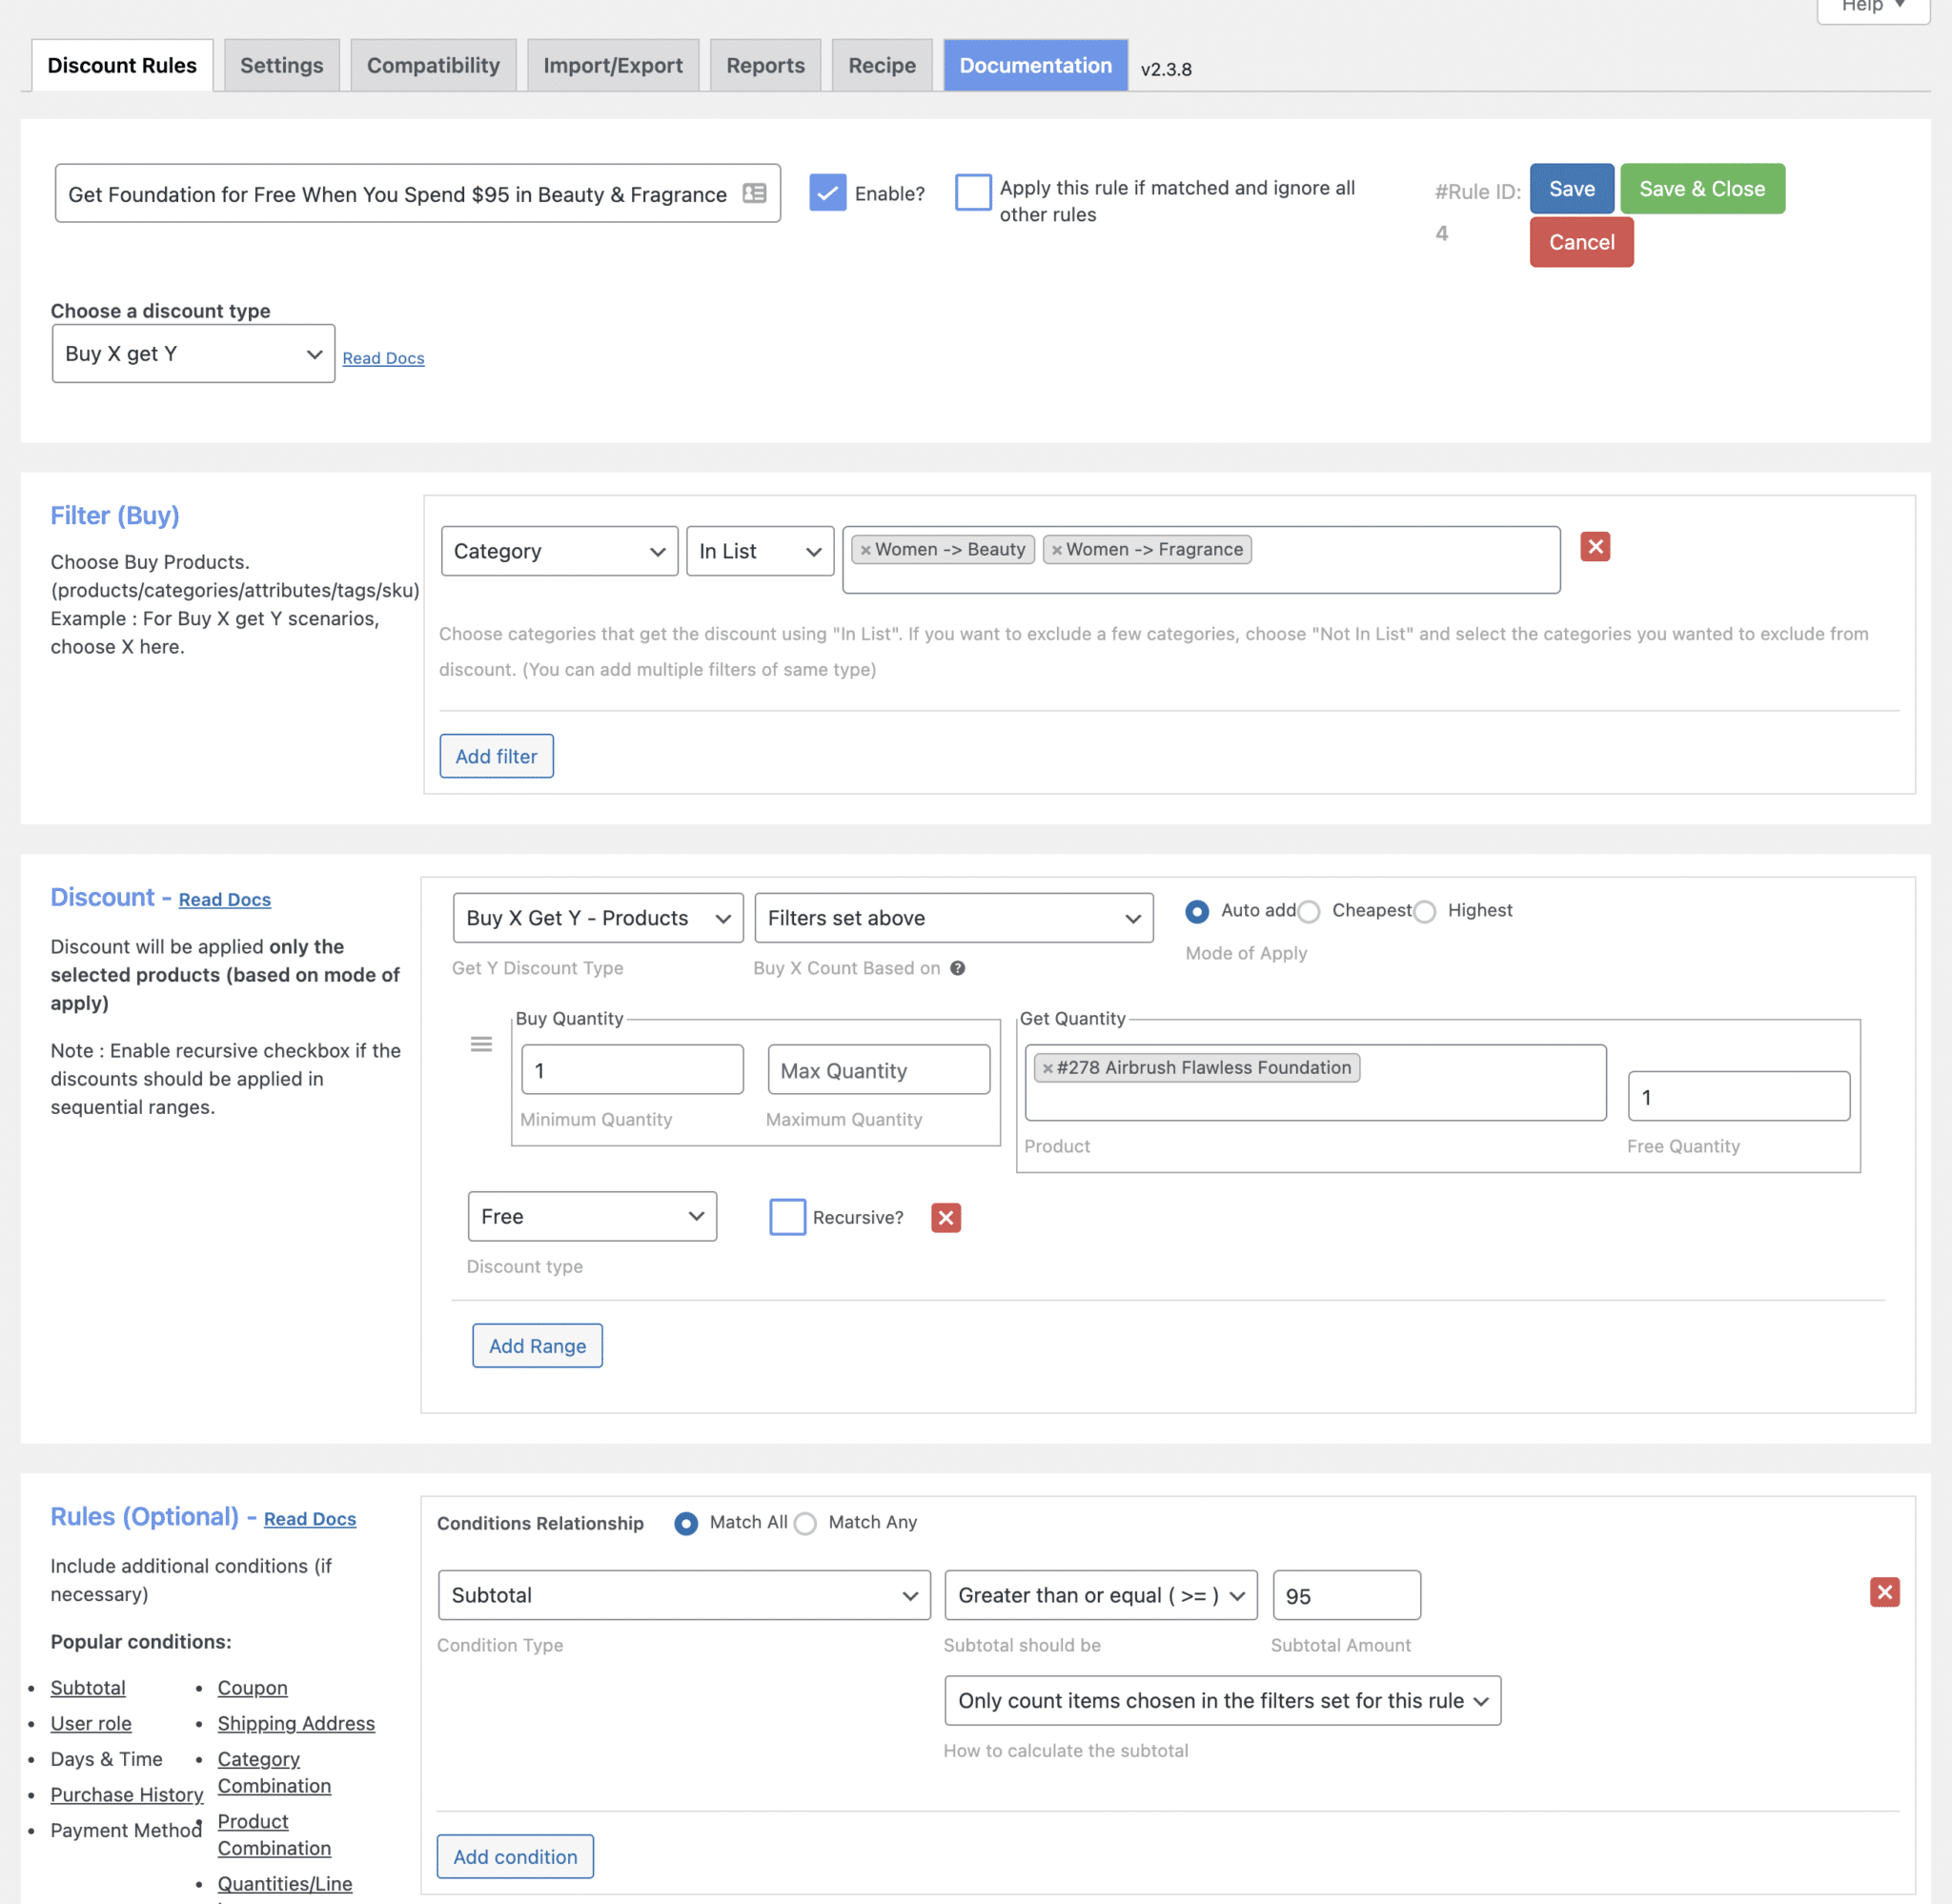Click the Subtotal Amount input field
This screenshot has height=1904, width=1952.
[1345, 1595]
